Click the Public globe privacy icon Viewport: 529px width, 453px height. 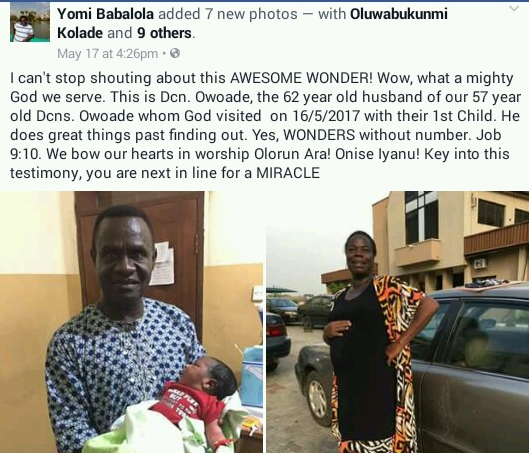pyautogui.click(x=175, y=53)
